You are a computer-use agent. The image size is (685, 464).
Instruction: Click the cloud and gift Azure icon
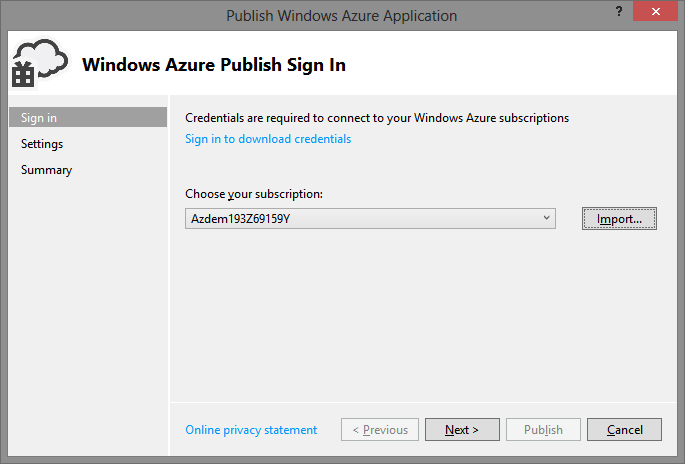click(x=39, y=64)
